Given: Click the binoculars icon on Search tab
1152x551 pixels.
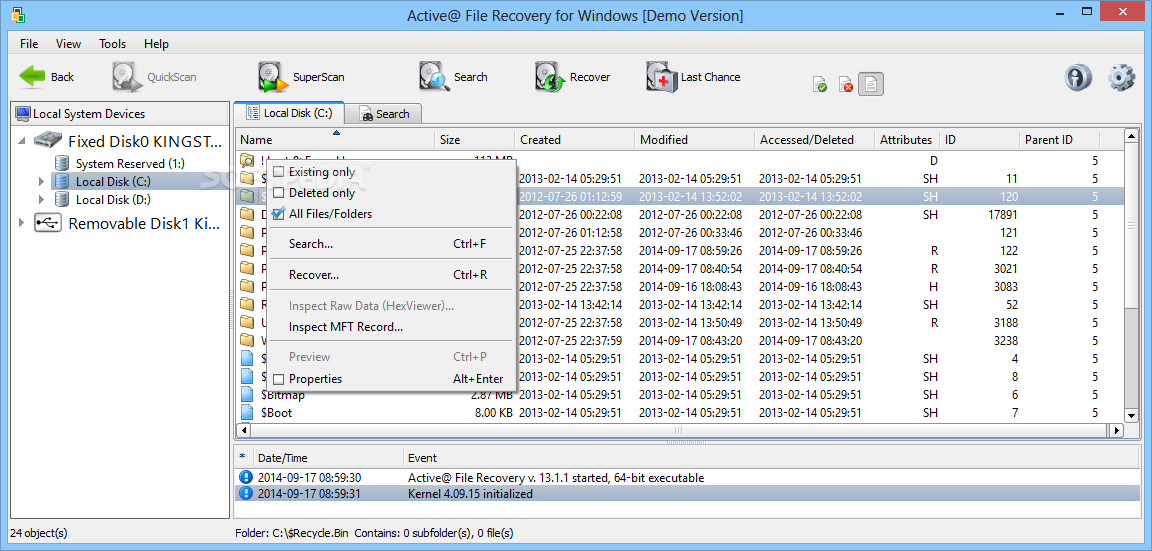Looking at the screenshot, I should (365, 114).
